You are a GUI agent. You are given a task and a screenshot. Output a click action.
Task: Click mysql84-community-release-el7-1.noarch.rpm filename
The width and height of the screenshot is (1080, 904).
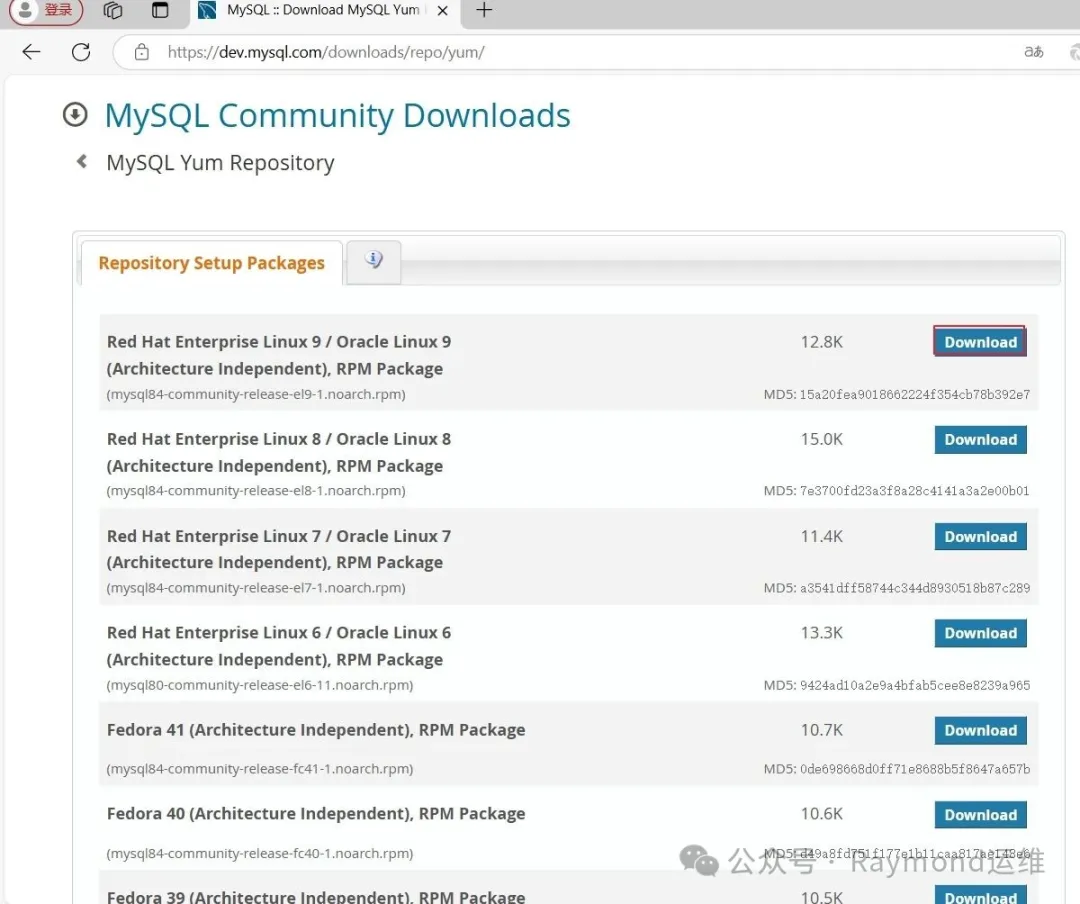tap(256, 588)
